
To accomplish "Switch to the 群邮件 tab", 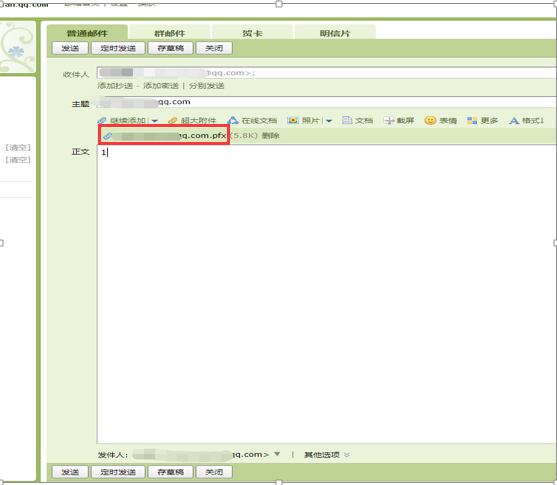I will coord(170,33).
